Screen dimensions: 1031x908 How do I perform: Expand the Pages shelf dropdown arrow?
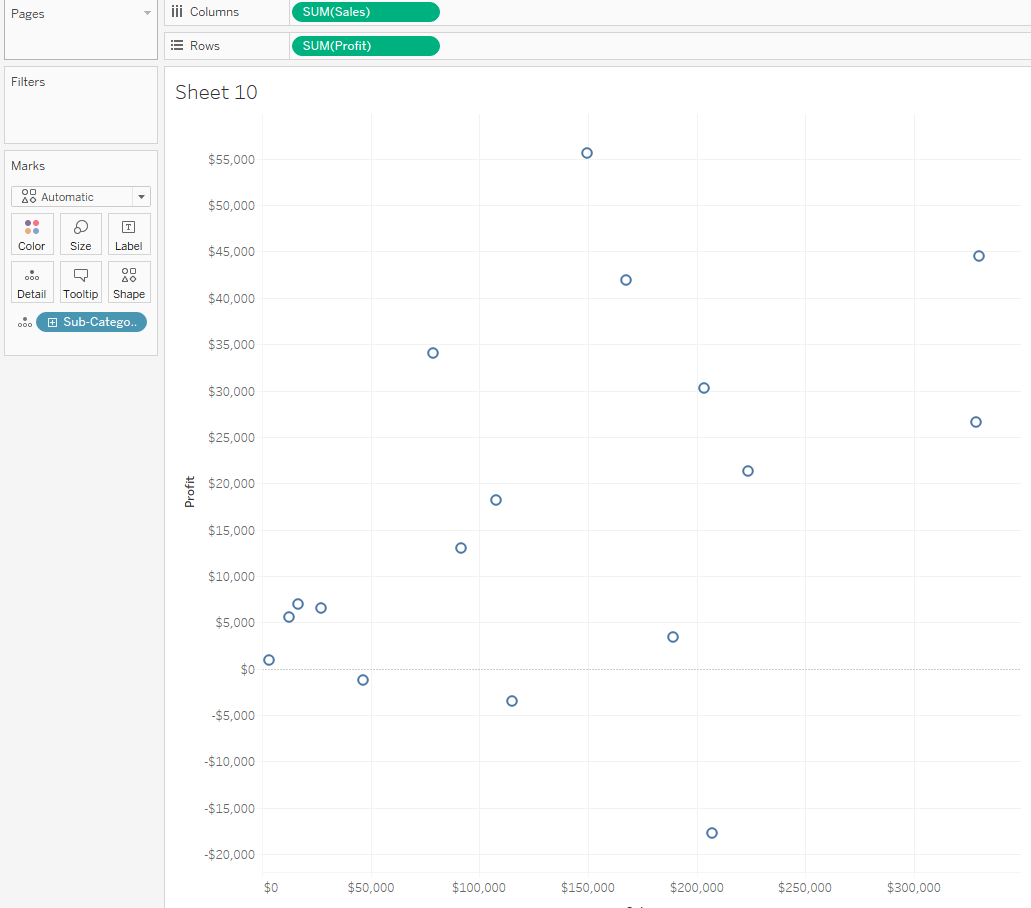146,13
